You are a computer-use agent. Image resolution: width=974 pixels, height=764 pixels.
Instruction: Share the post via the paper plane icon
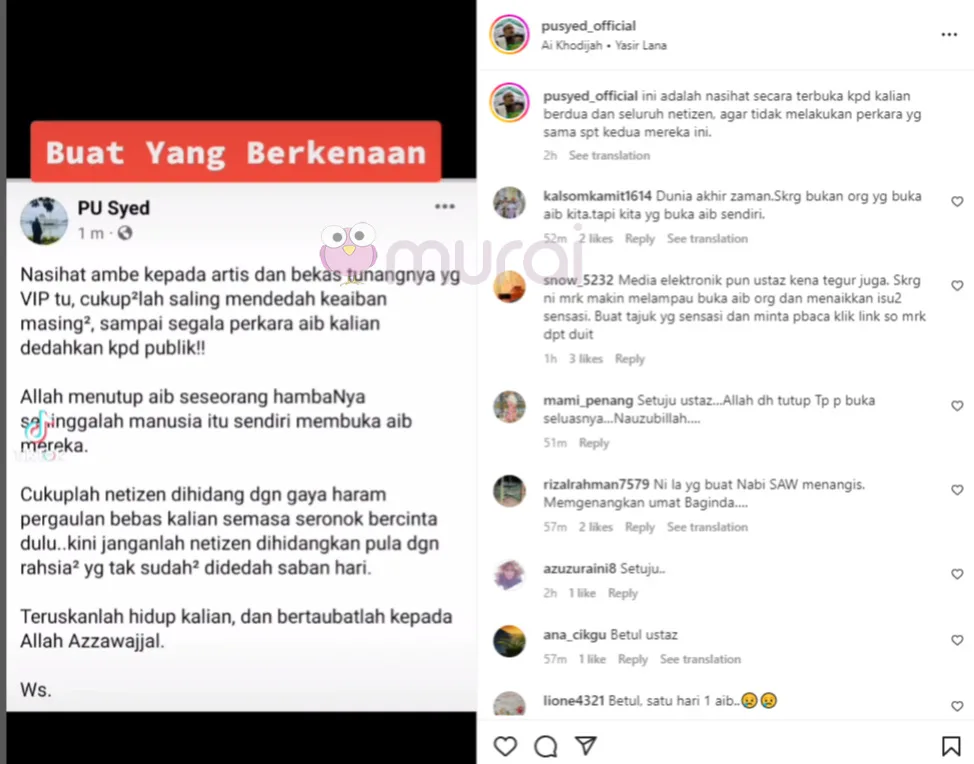pyautogui.click(x=585, y=745)
